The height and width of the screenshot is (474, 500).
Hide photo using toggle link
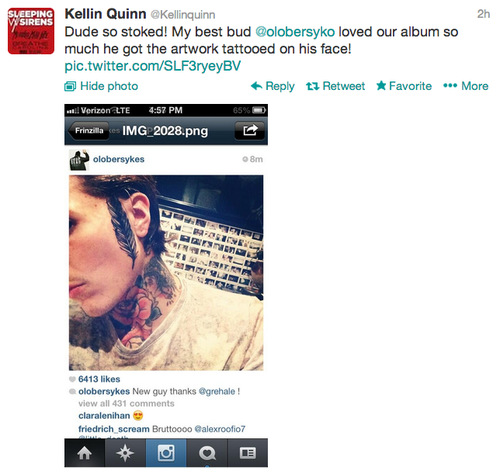101,86
